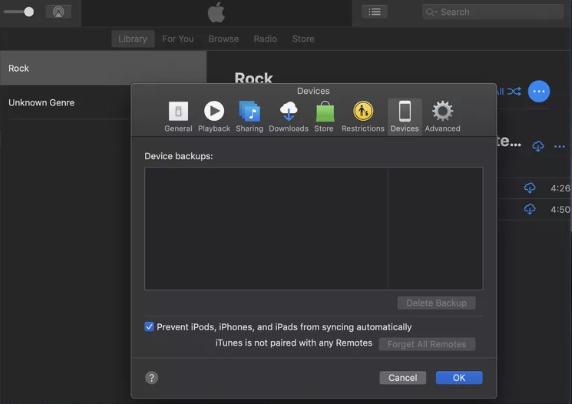
Task: Open the Store preferences pane
Action: [324, 117]
